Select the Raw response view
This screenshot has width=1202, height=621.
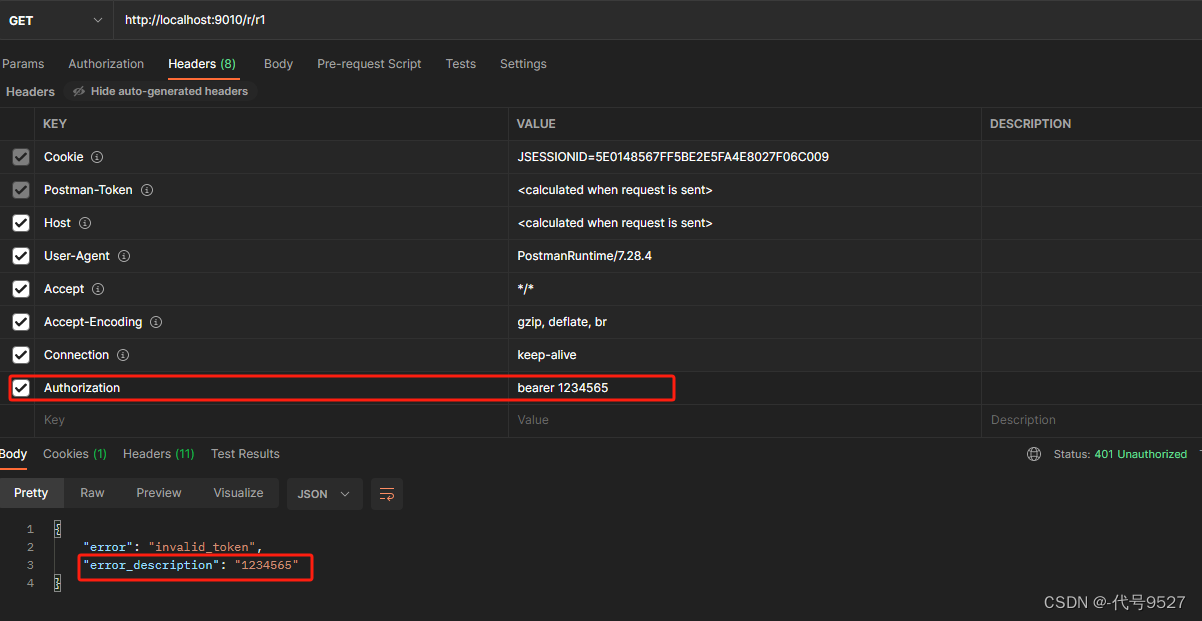(92, 493)
